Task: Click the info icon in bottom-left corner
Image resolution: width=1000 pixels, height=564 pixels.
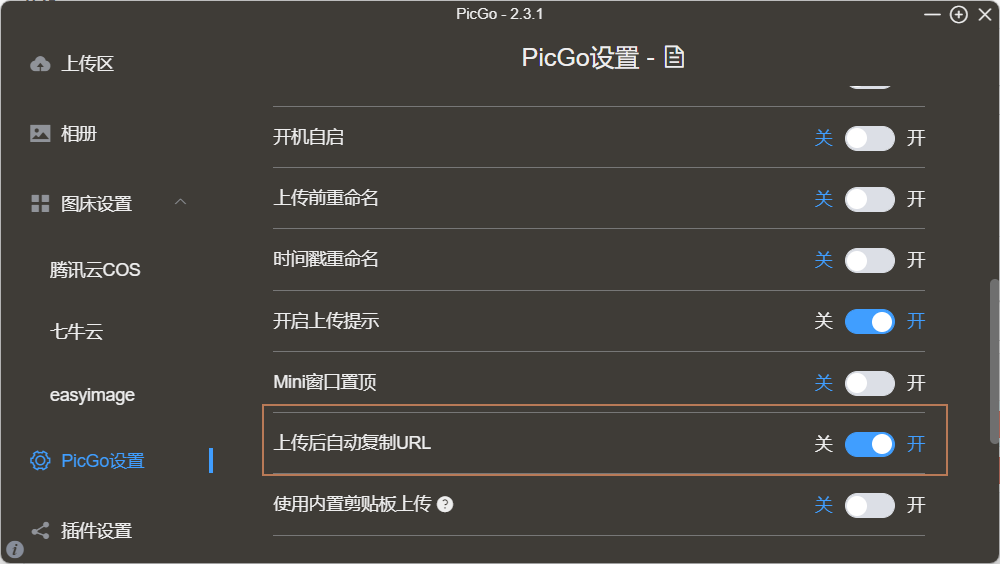Action: pyautogui.click(x=15, y=549)
